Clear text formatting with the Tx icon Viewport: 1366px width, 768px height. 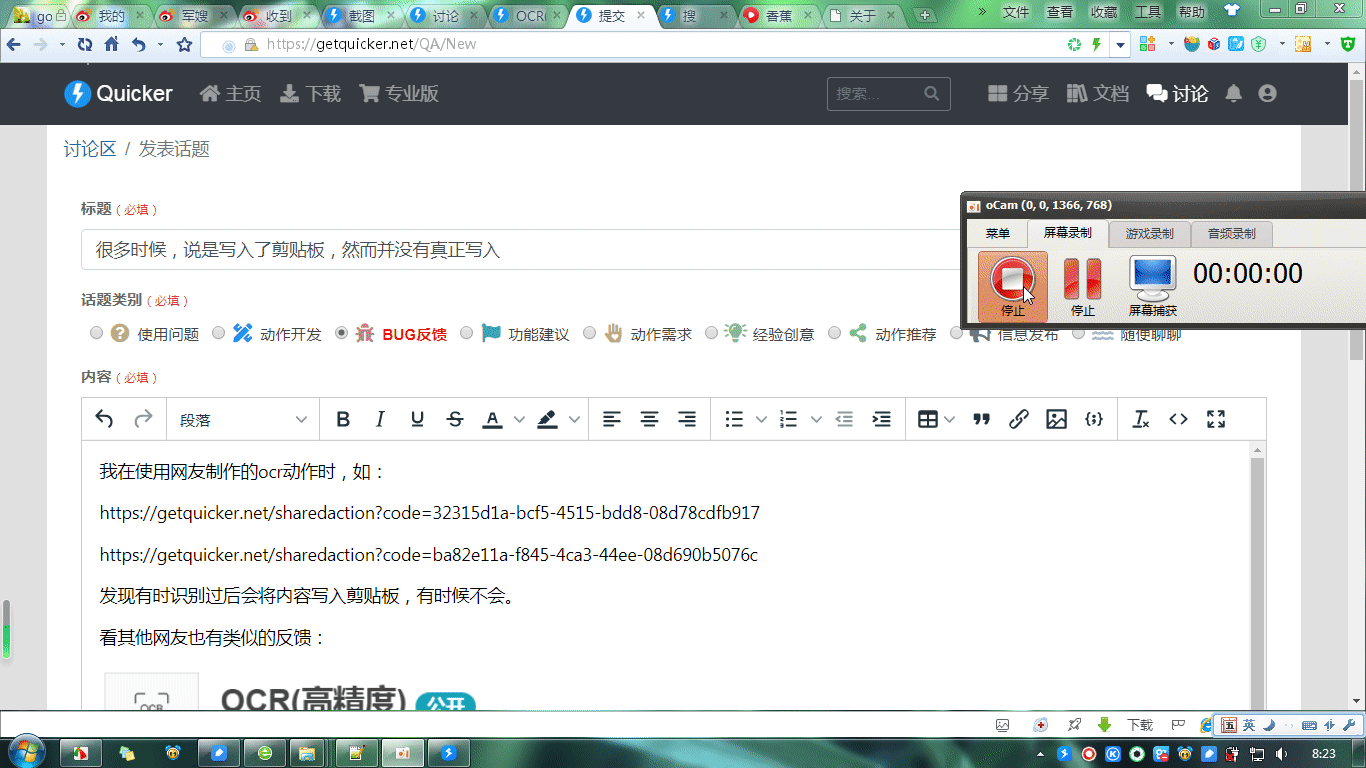1140,419
